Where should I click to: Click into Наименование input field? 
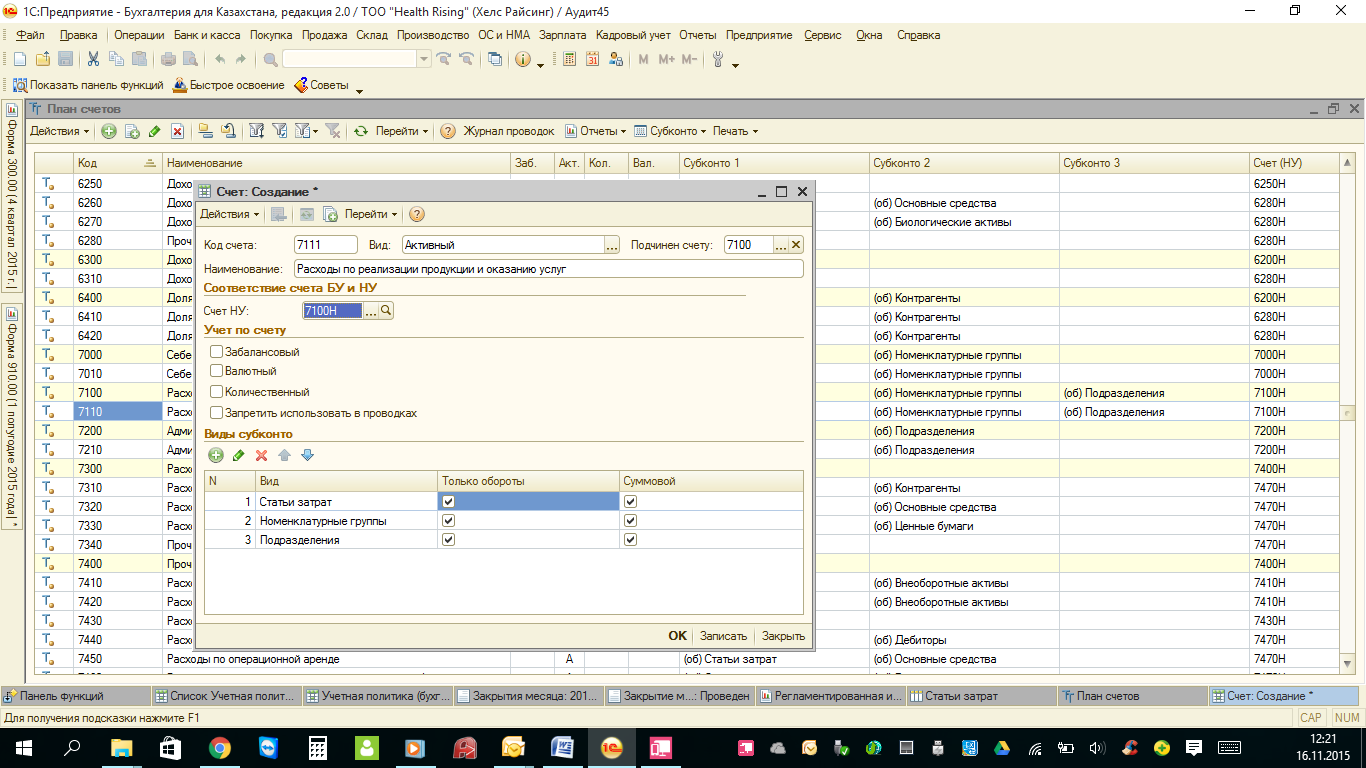click(x=549, y=269)
